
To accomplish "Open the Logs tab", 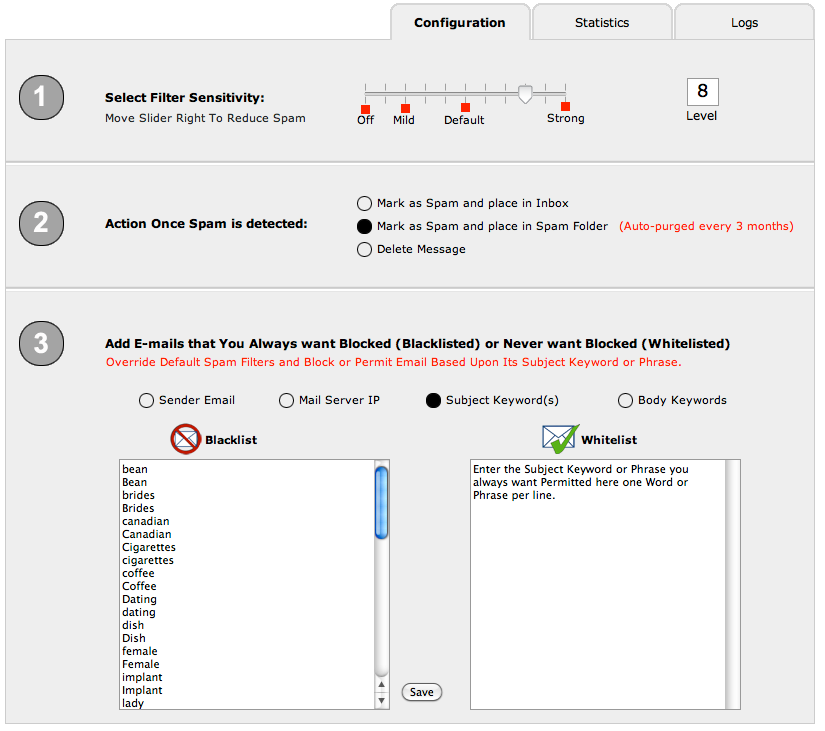I will click(x=744, y=22).
